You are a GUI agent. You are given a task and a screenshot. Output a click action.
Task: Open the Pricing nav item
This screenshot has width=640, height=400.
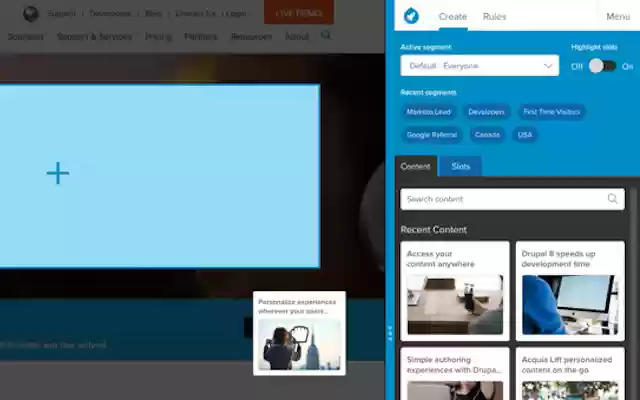[x=158, y=36]
